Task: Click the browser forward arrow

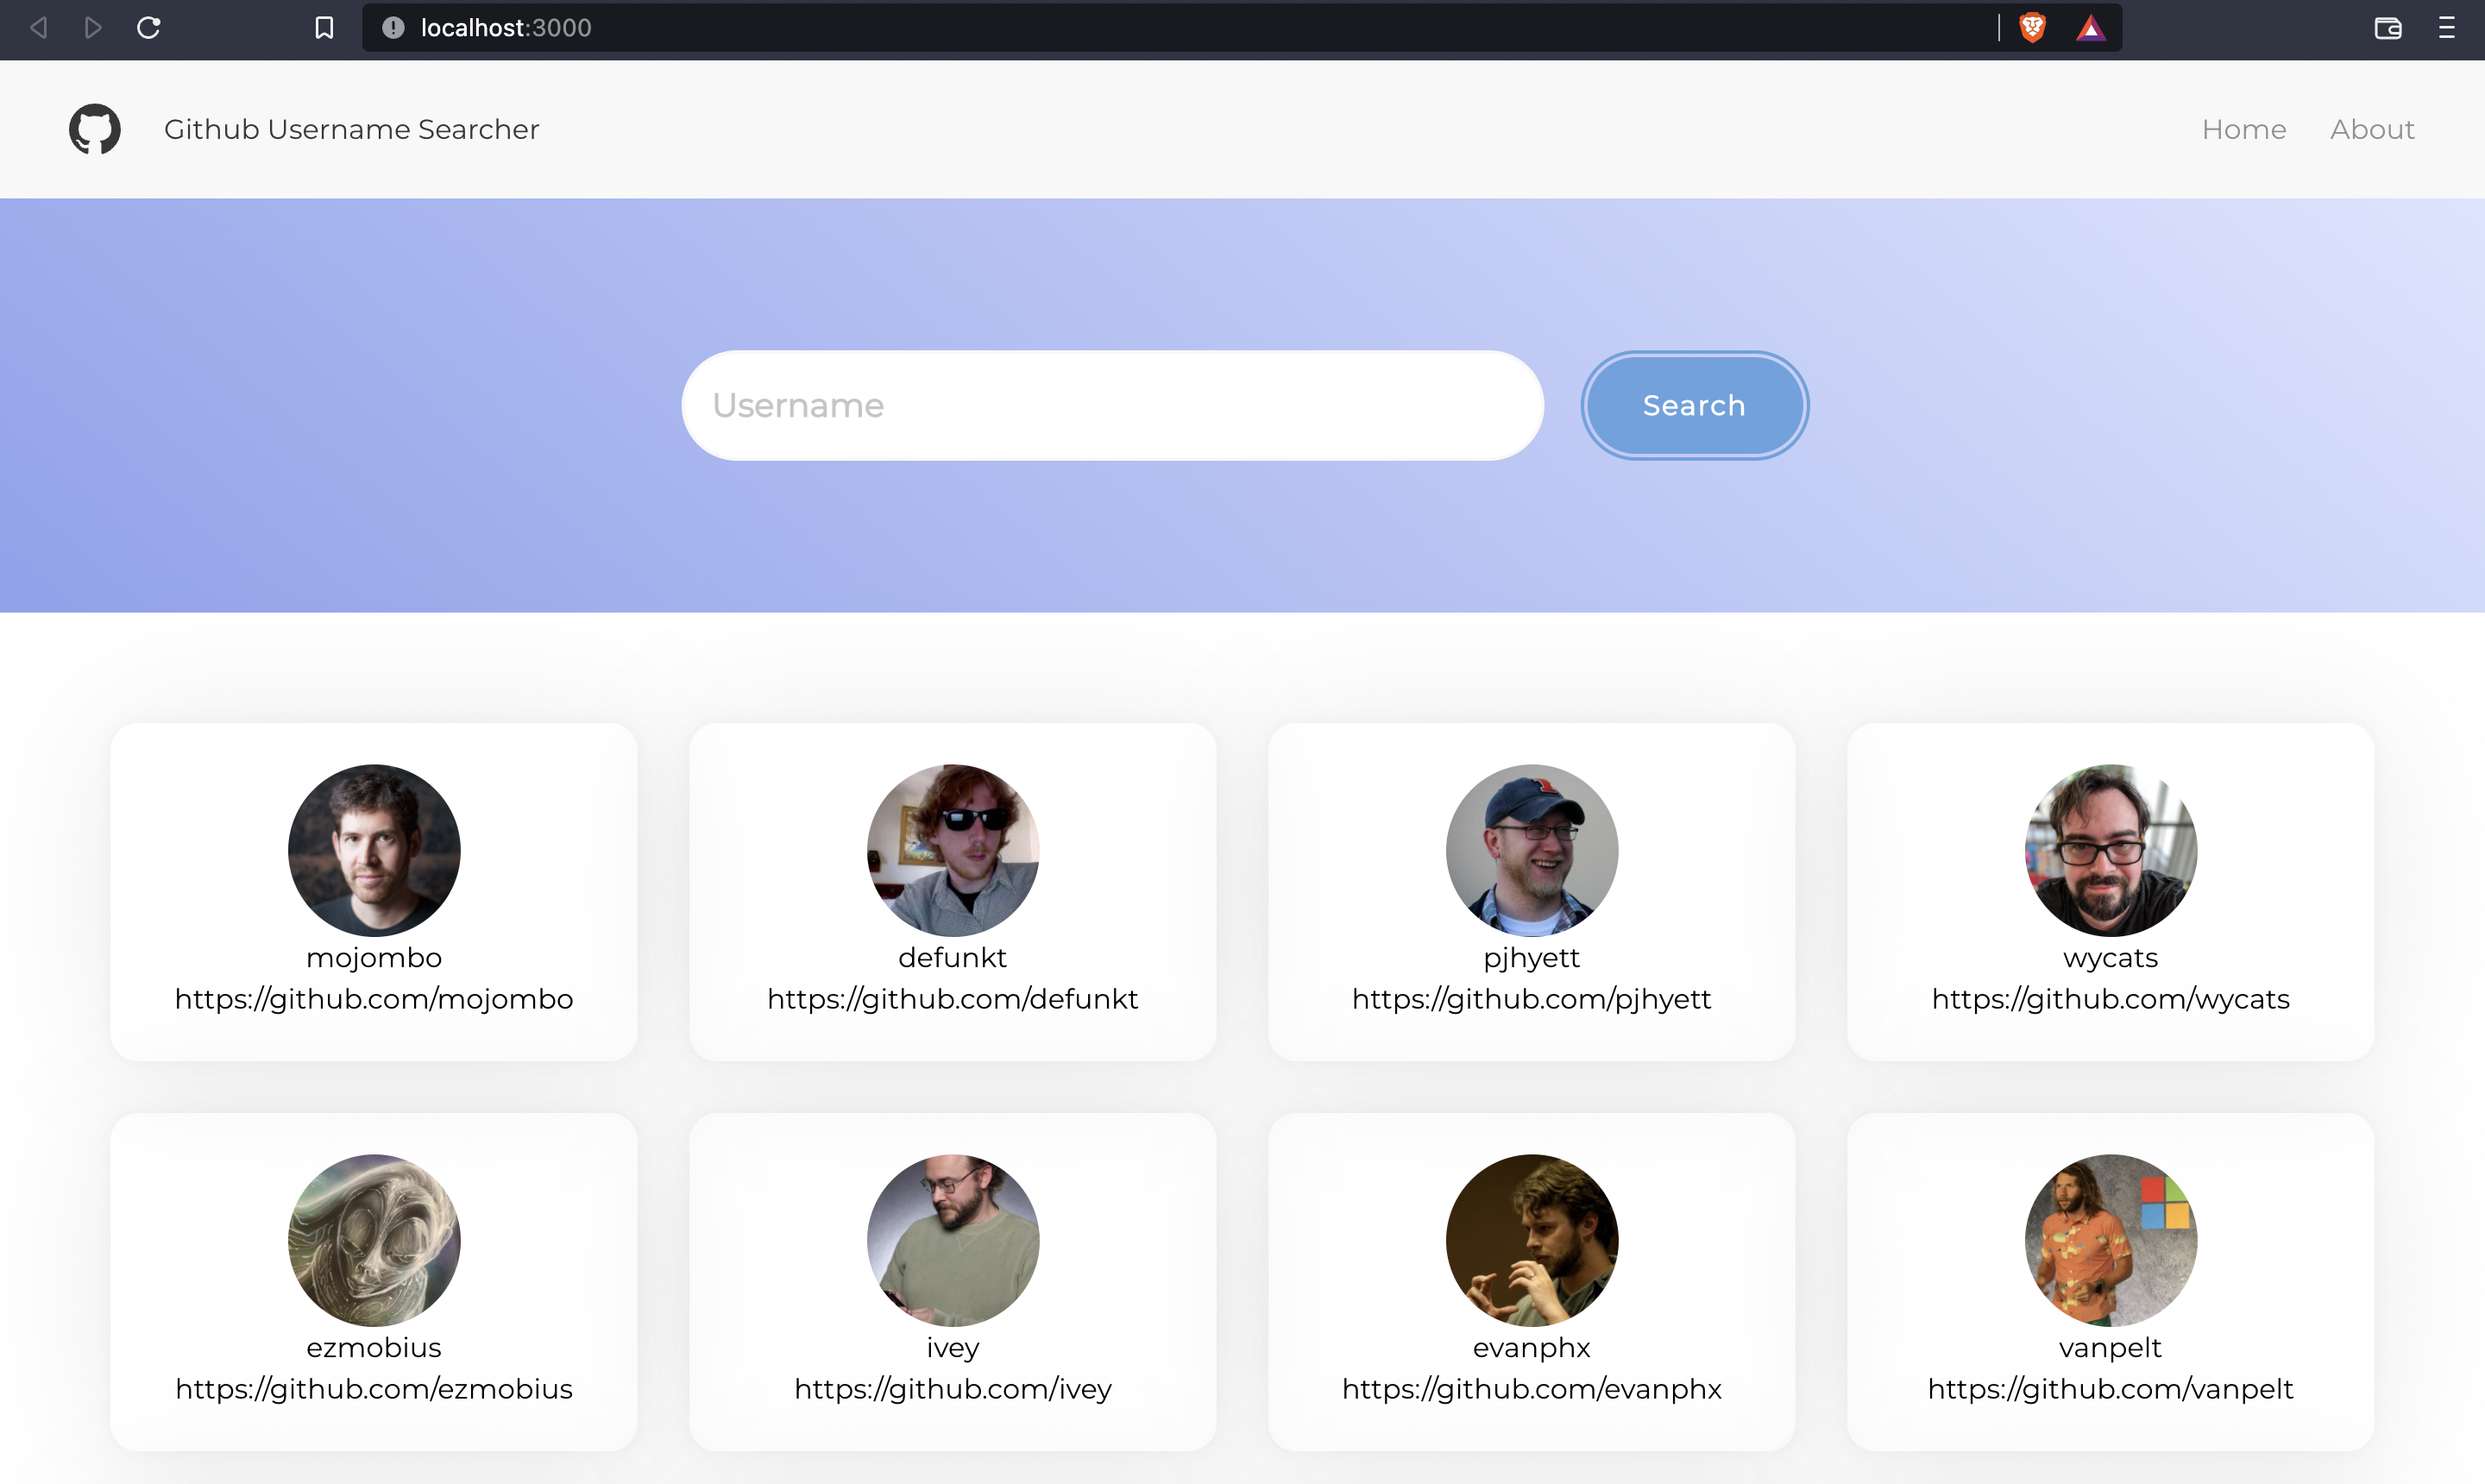Action: click(x=93, y=28)
